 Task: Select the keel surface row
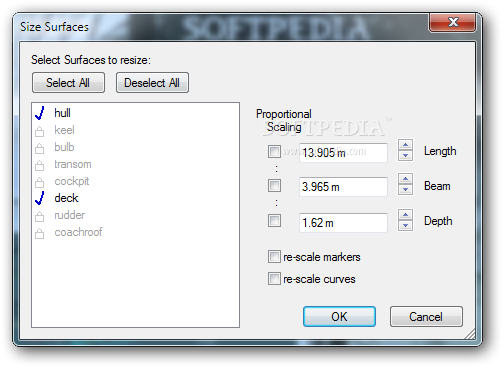(135, 130)
